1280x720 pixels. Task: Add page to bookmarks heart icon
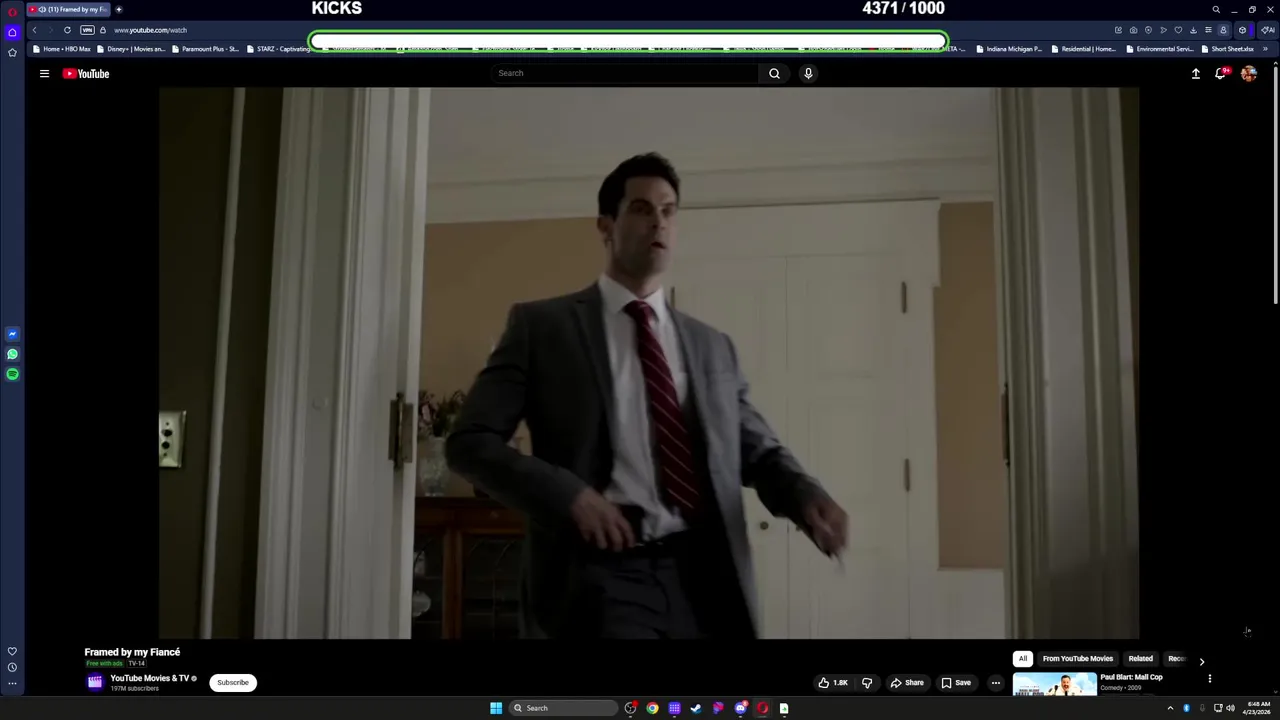1178,30
